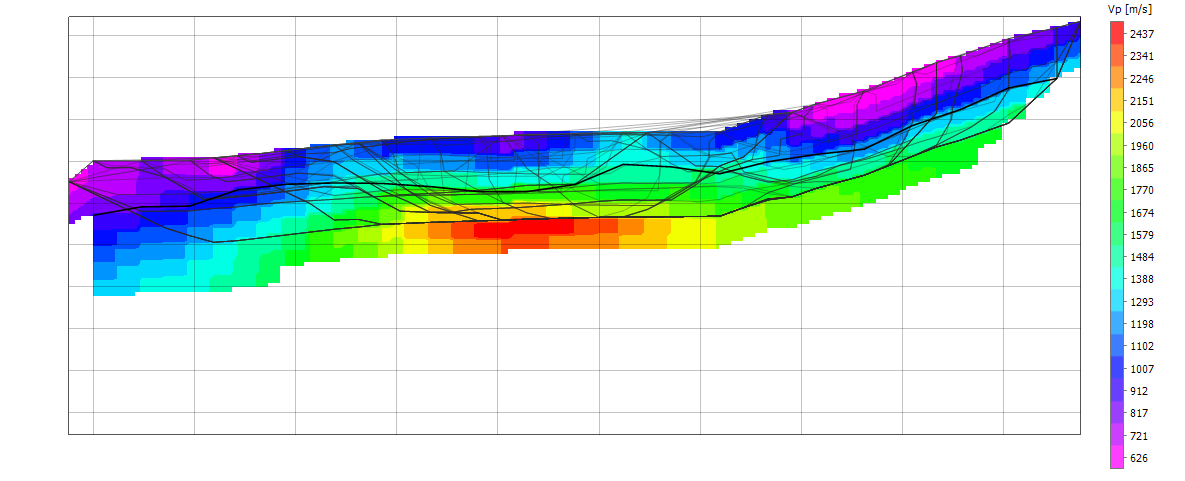Click the red high-velocity zone in model
The image size is (1185, 481).
pos(534,226)
